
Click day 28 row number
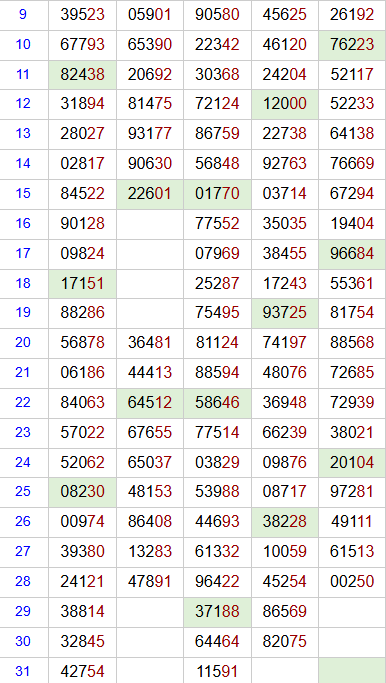(23, 581)
